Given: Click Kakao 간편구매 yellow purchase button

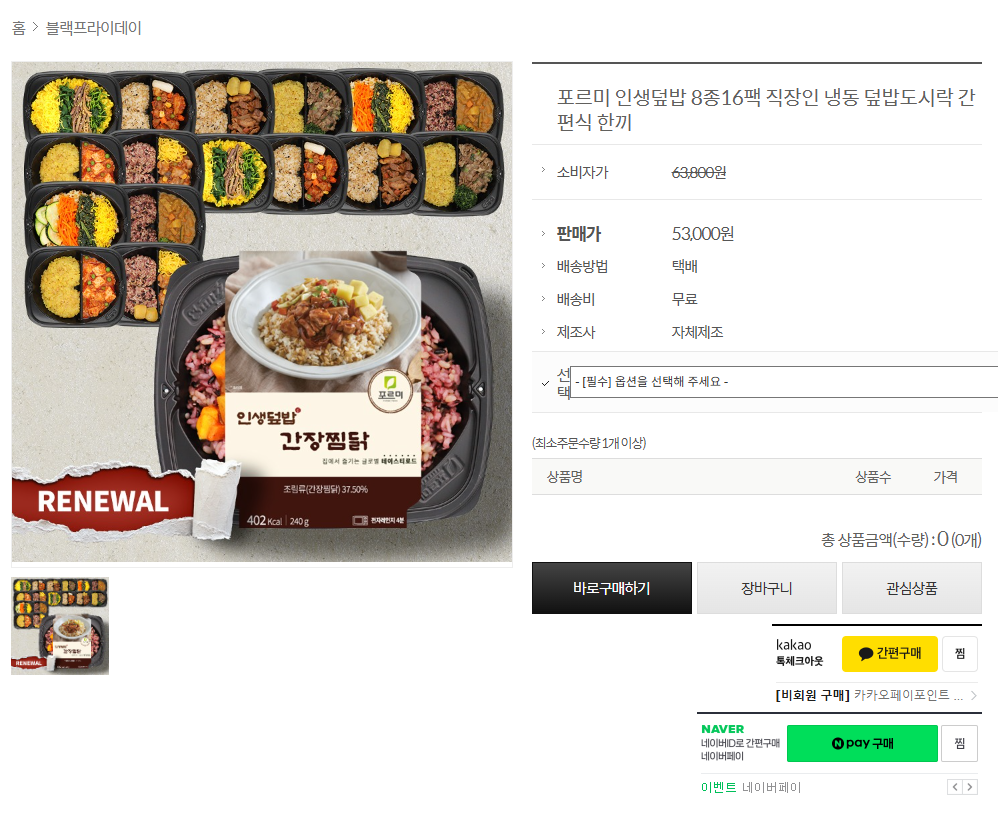Looking at the screenshot, I should click(x=890, y=653).
